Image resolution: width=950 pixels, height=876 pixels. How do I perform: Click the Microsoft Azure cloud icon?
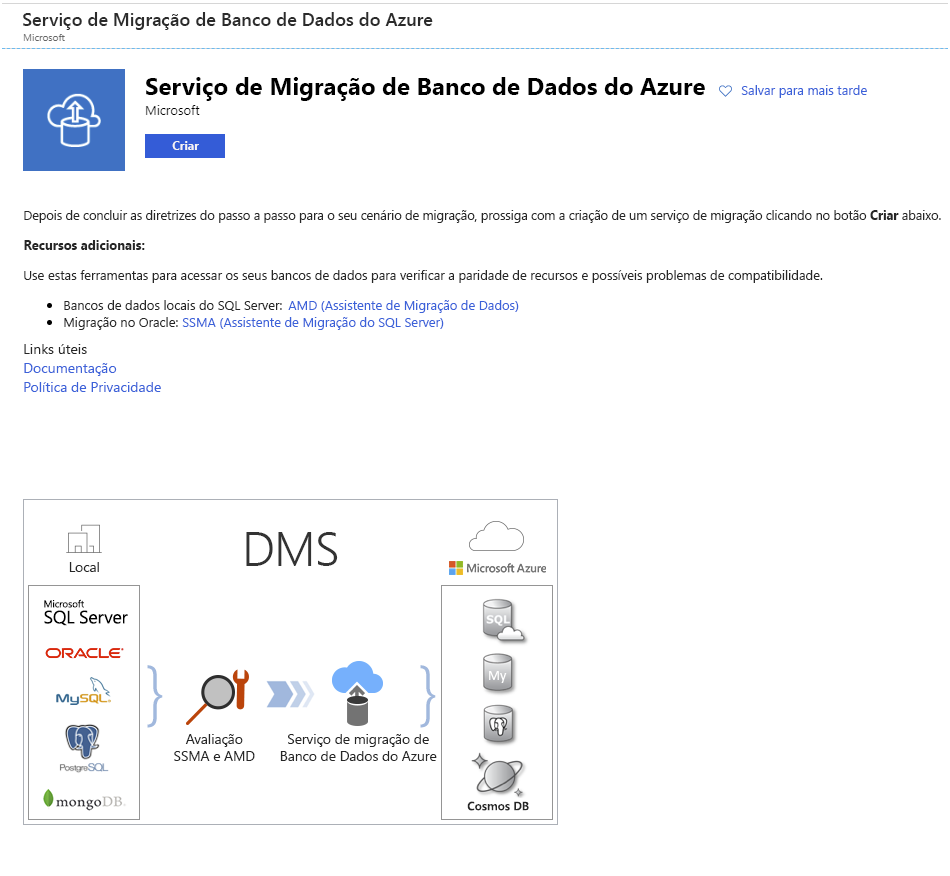tap(497, 536)
